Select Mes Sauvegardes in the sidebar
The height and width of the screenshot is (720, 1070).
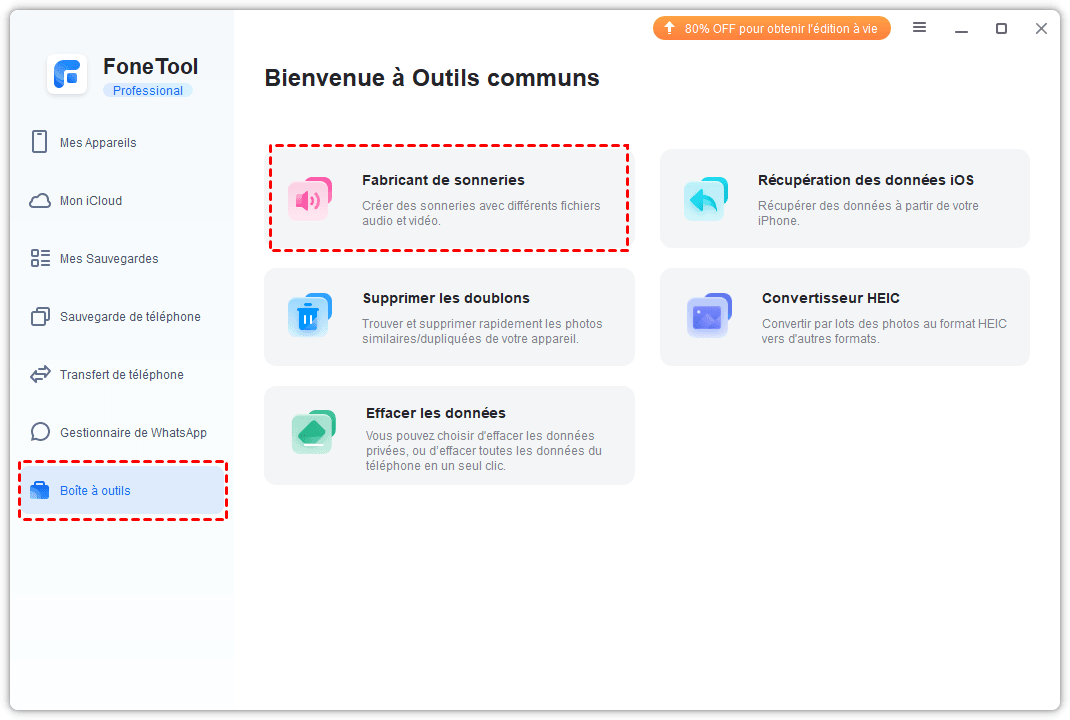point(109,259)
